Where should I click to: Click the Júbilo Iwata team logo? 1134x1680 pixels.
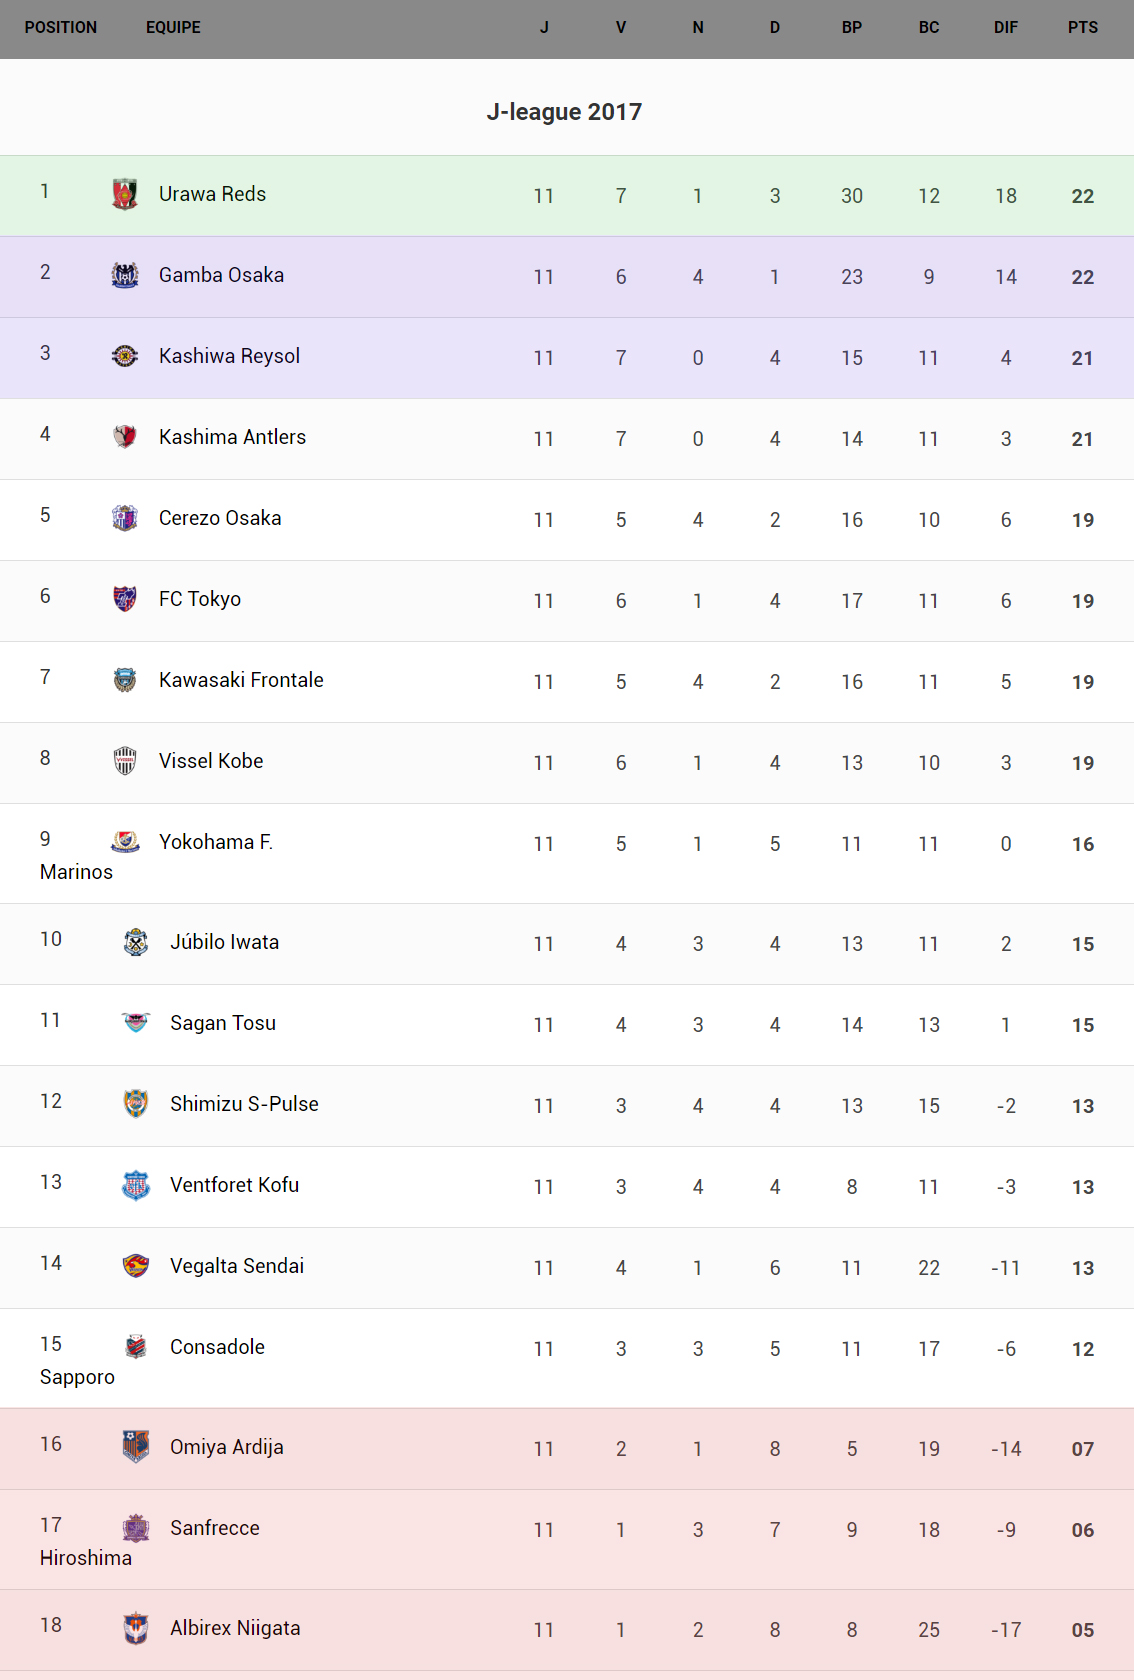click(x=136, y=942)
